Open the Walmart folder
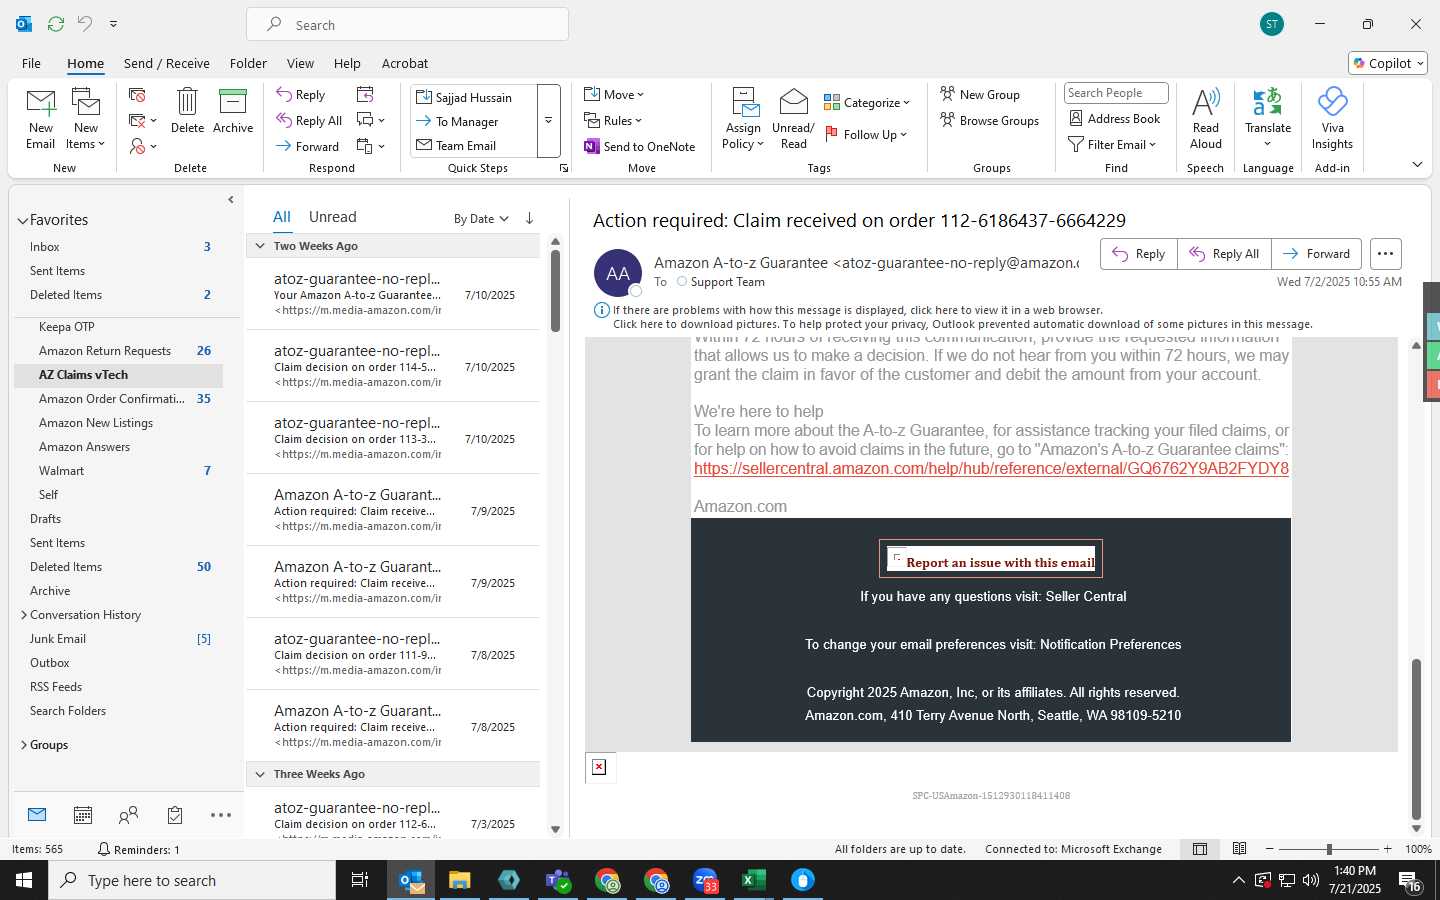Screen dimensions: 1440x900 (x=118, y=471)
